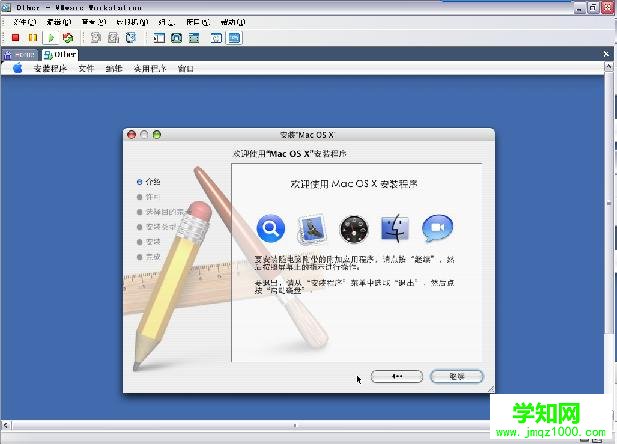The width and height of the screenshot is (617, 444).
Task: Click the installer window green zoom button
Action: 157,135
